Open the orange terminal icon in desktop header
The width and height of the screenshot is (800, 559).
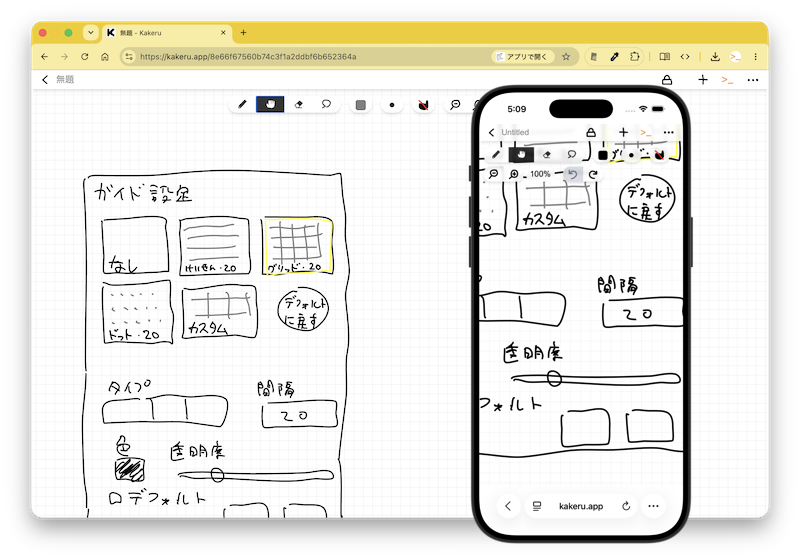tap(727, 80)
